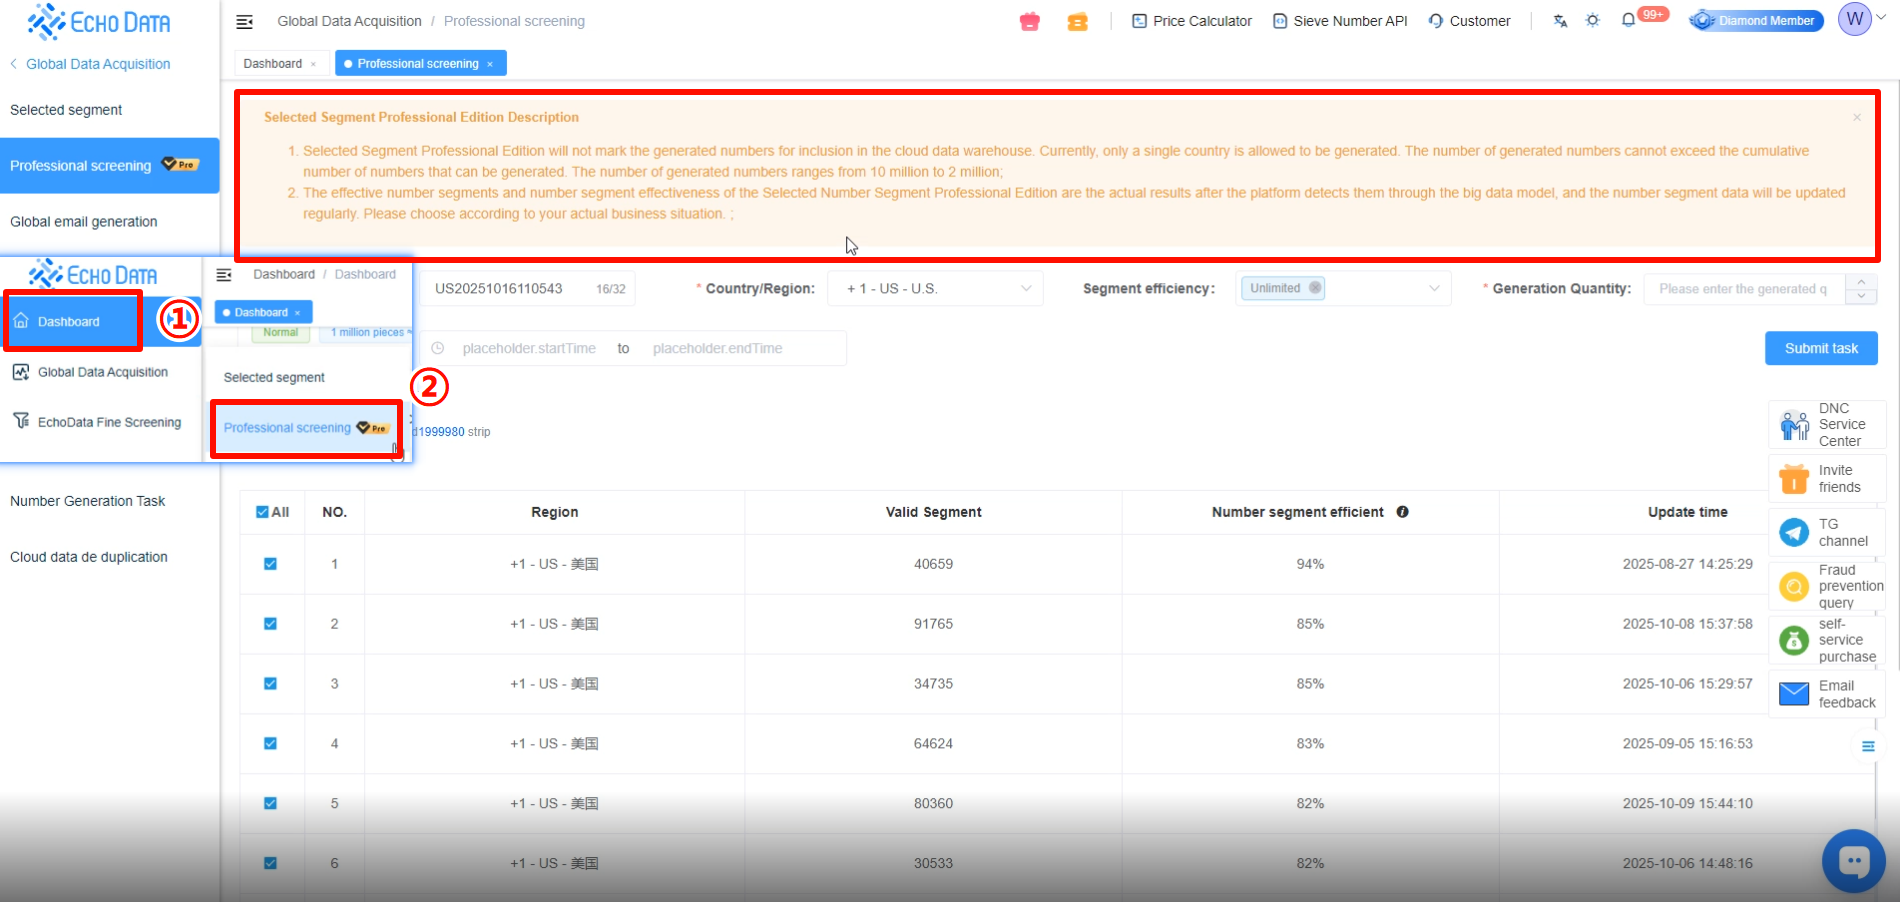Open the Price Calculator link
1900x902 pixels.
pos(1191,21)
